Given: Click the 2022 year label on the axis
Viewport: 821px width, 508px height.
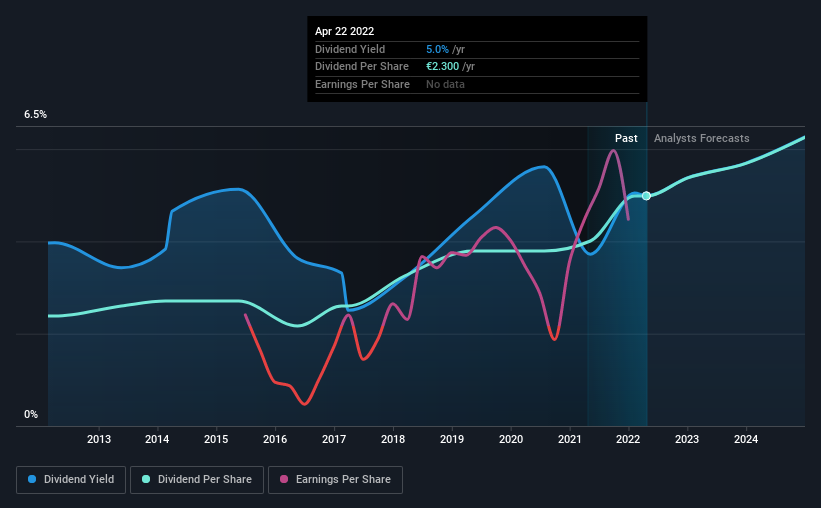Looking at the screenshot, I should (x=628, y=439).
